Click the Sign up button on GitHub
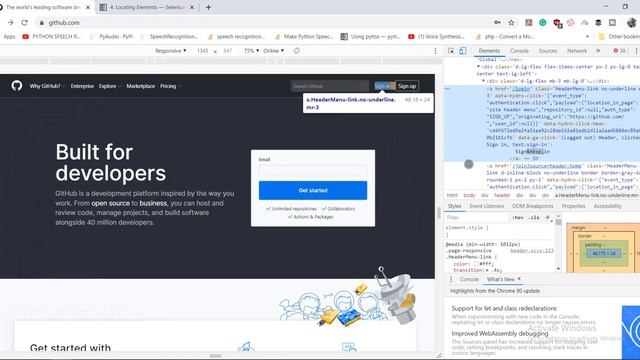Viewport: 640px width, 360px height. tap(407, 86)
